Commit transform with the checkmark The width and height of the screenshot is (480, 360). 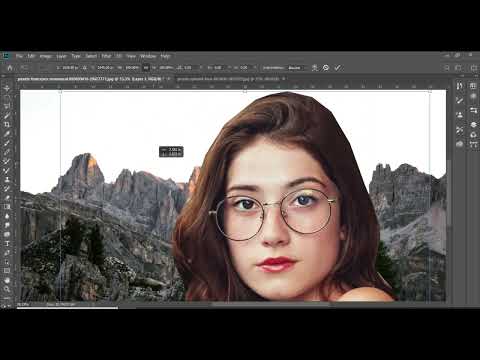[x=337, y=68]
